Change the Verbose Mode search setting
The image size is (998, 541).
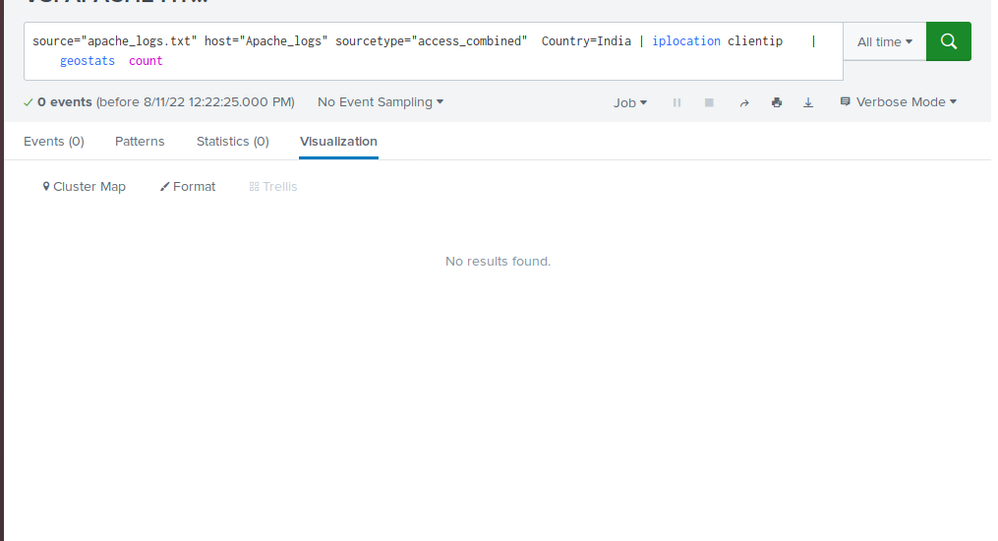898,102
